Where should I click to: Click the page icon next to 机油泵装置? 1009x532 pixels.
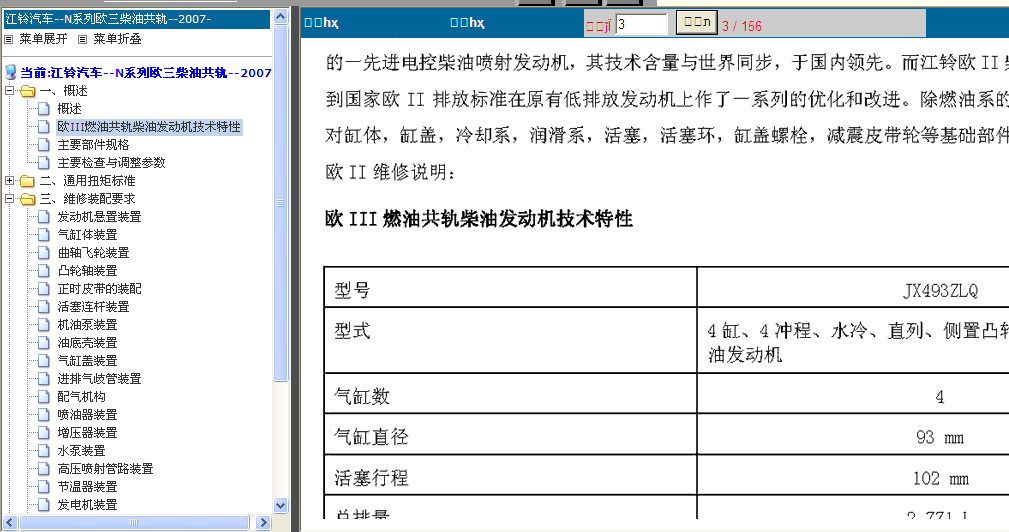tap(44, 325)
